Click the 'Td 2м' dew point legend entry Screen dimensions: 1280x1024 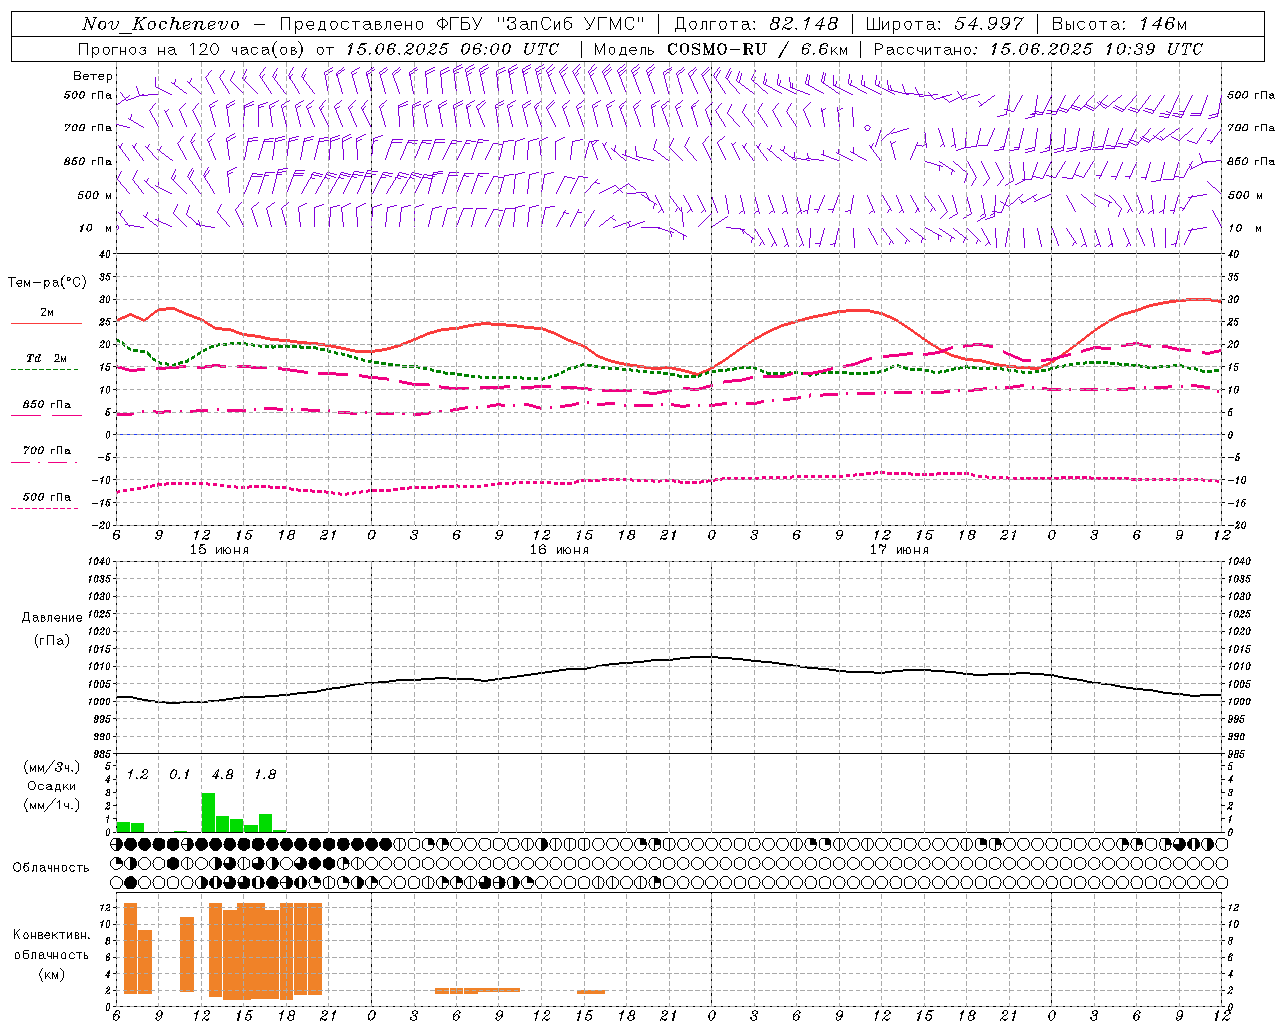(x=46, y=358)
